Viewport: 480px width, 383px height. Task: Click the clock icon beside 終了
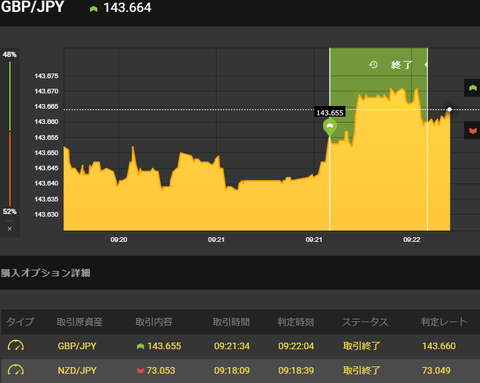point(373,64)
